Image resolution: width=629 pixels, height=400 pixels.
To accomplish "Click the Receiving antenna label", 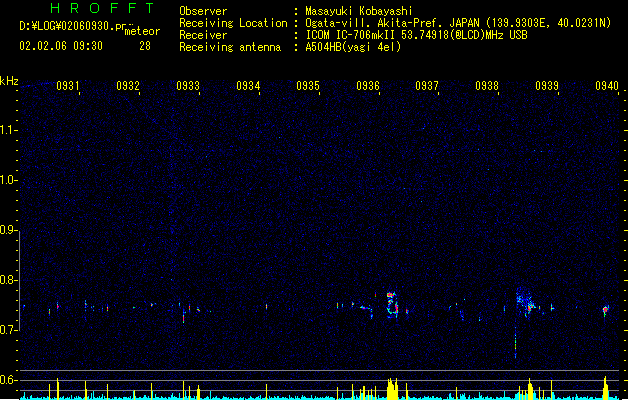I will pos(230,47).
